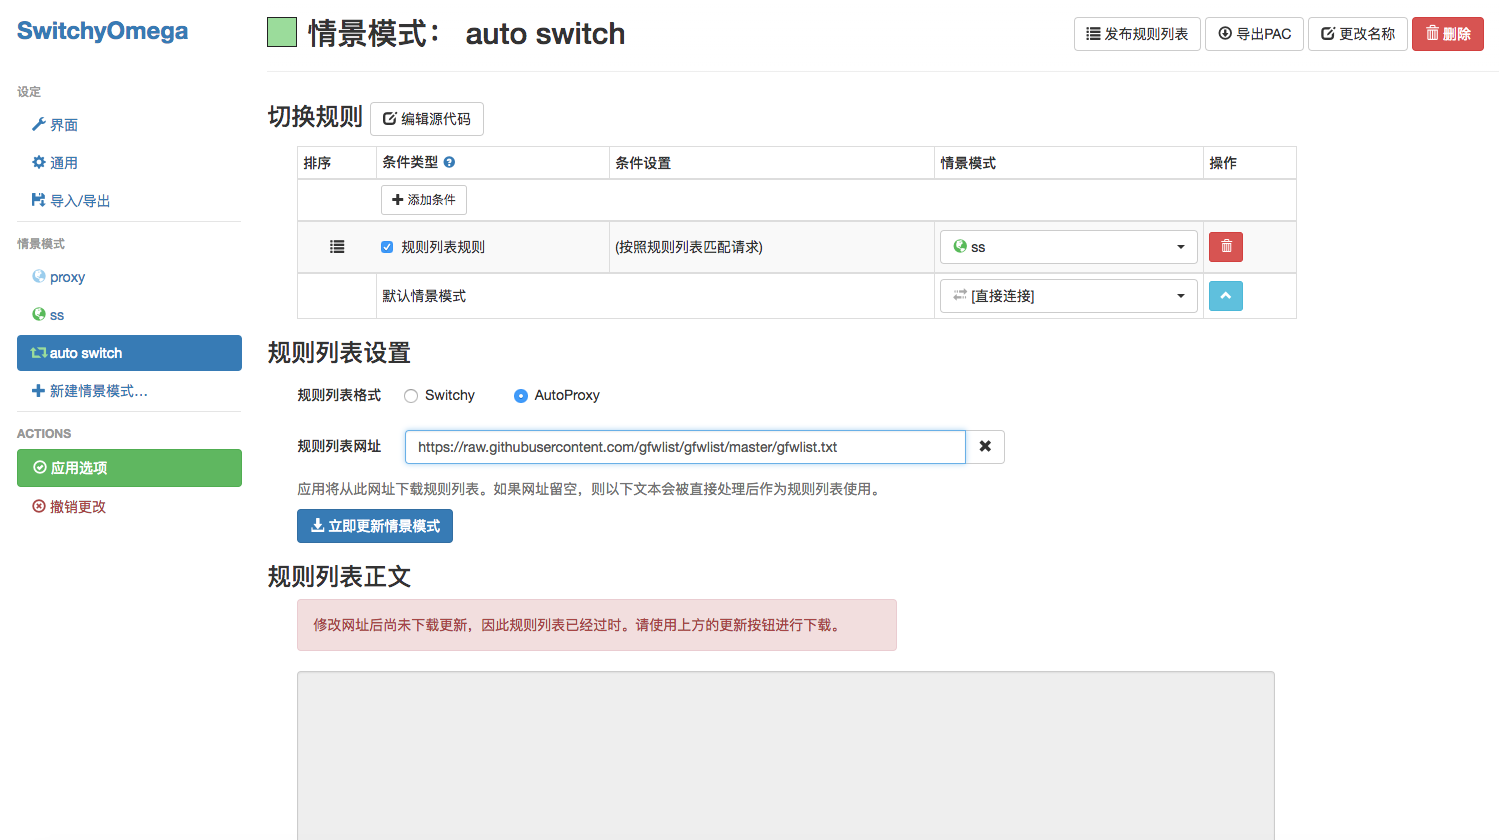The width and height of the screenshot is (1499, 840).
Task: Open 界面 settings in sidebar
Action: [129, 125]
